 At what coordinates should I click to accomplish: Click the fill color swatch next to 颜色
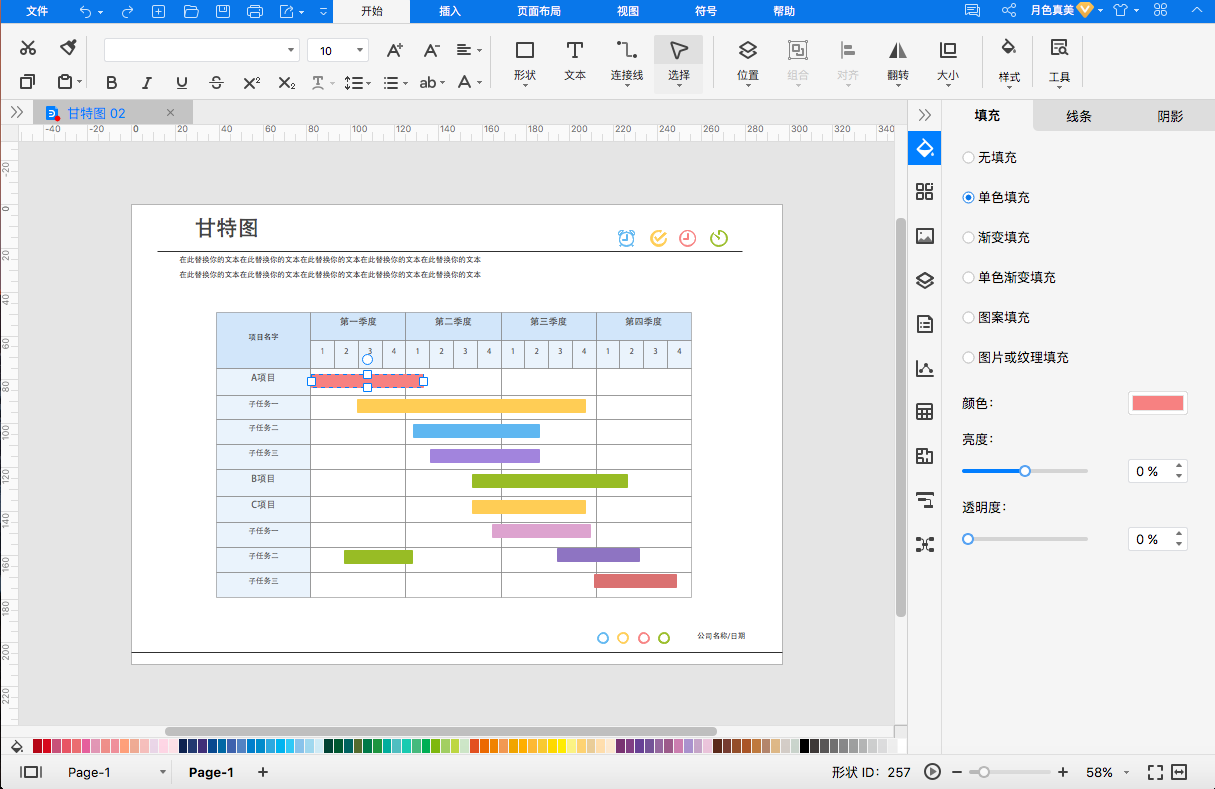click(1157, 403)
